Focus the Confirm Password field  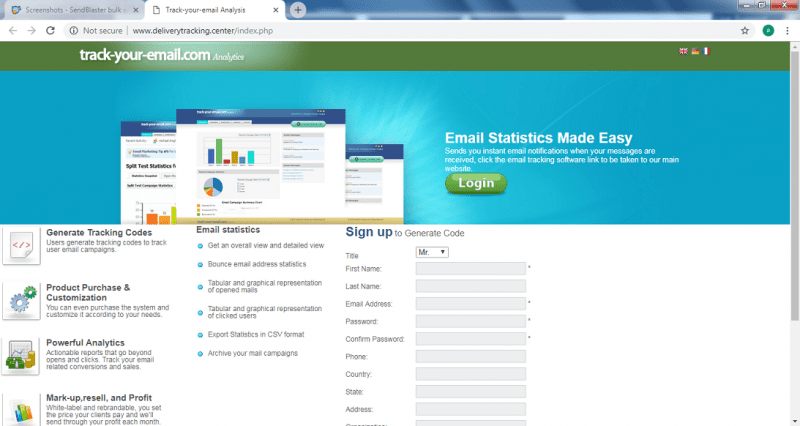coord(470,339)
